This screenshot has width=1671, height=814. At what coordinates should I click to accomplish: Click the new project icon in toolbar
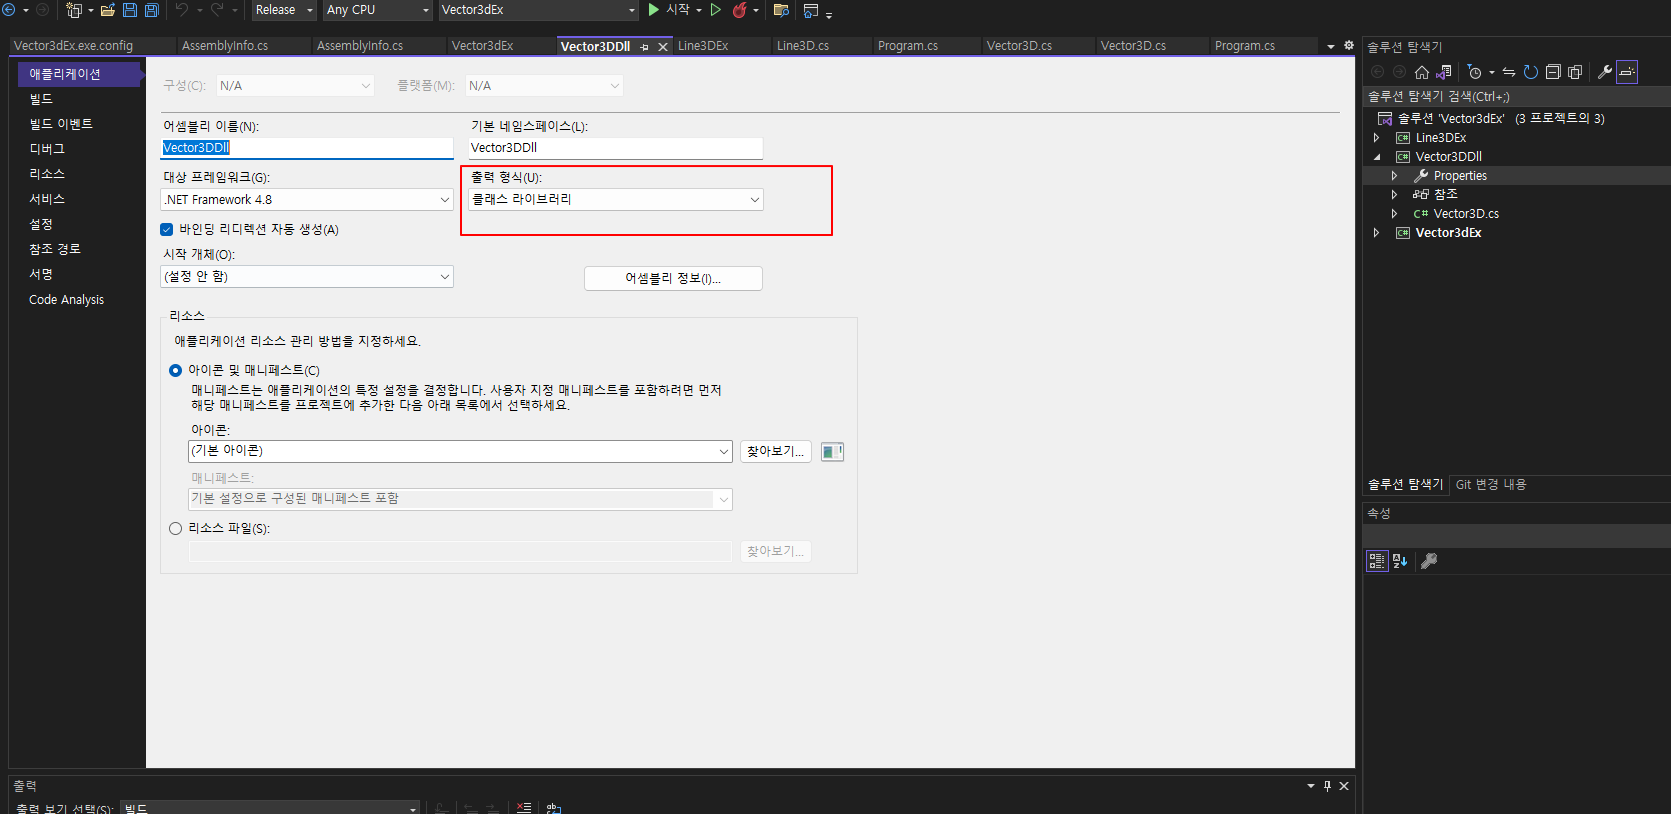click(x=74, y=10)
